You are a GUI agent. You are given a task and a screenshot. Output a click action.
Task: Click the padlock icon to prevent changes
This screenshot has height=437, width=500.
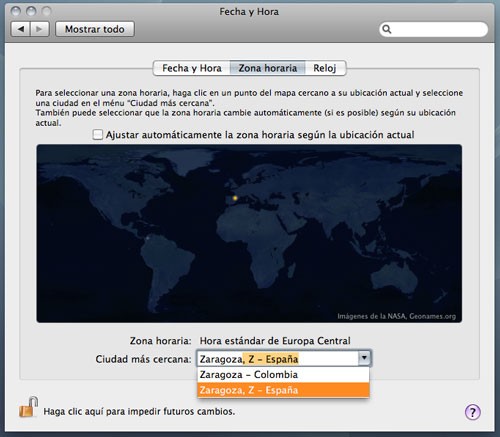[28, 407]
